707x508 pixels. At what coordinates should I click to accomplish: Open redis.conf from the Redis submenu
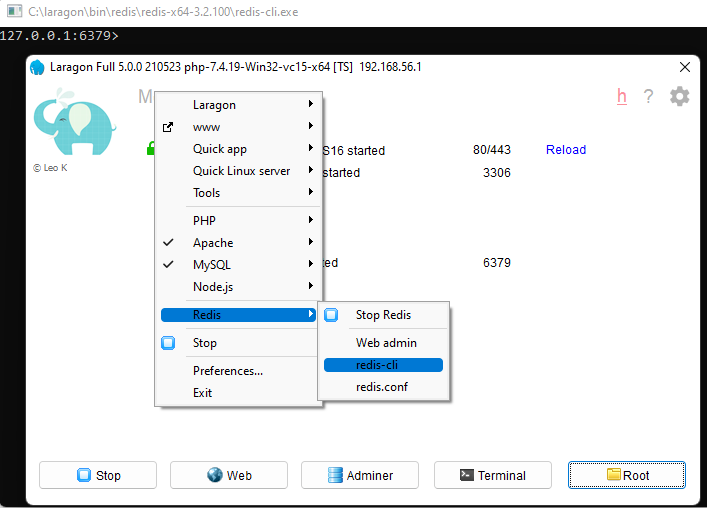(x=383, y=387)
